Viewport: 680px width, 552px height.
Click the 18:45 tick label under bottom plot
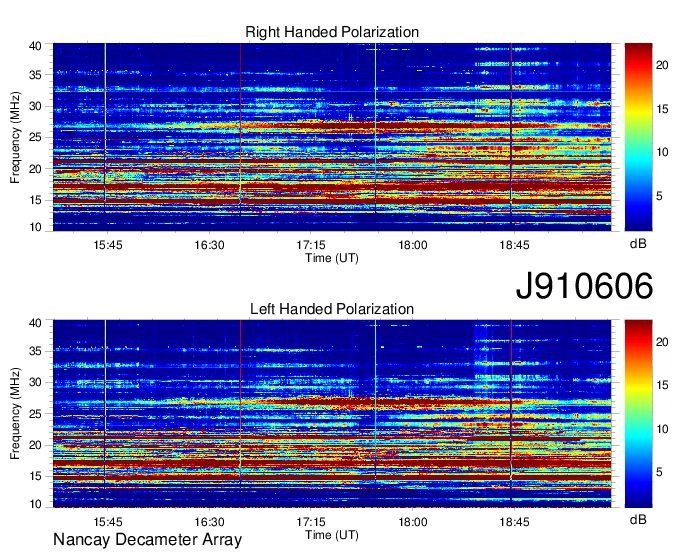(514, 522)
